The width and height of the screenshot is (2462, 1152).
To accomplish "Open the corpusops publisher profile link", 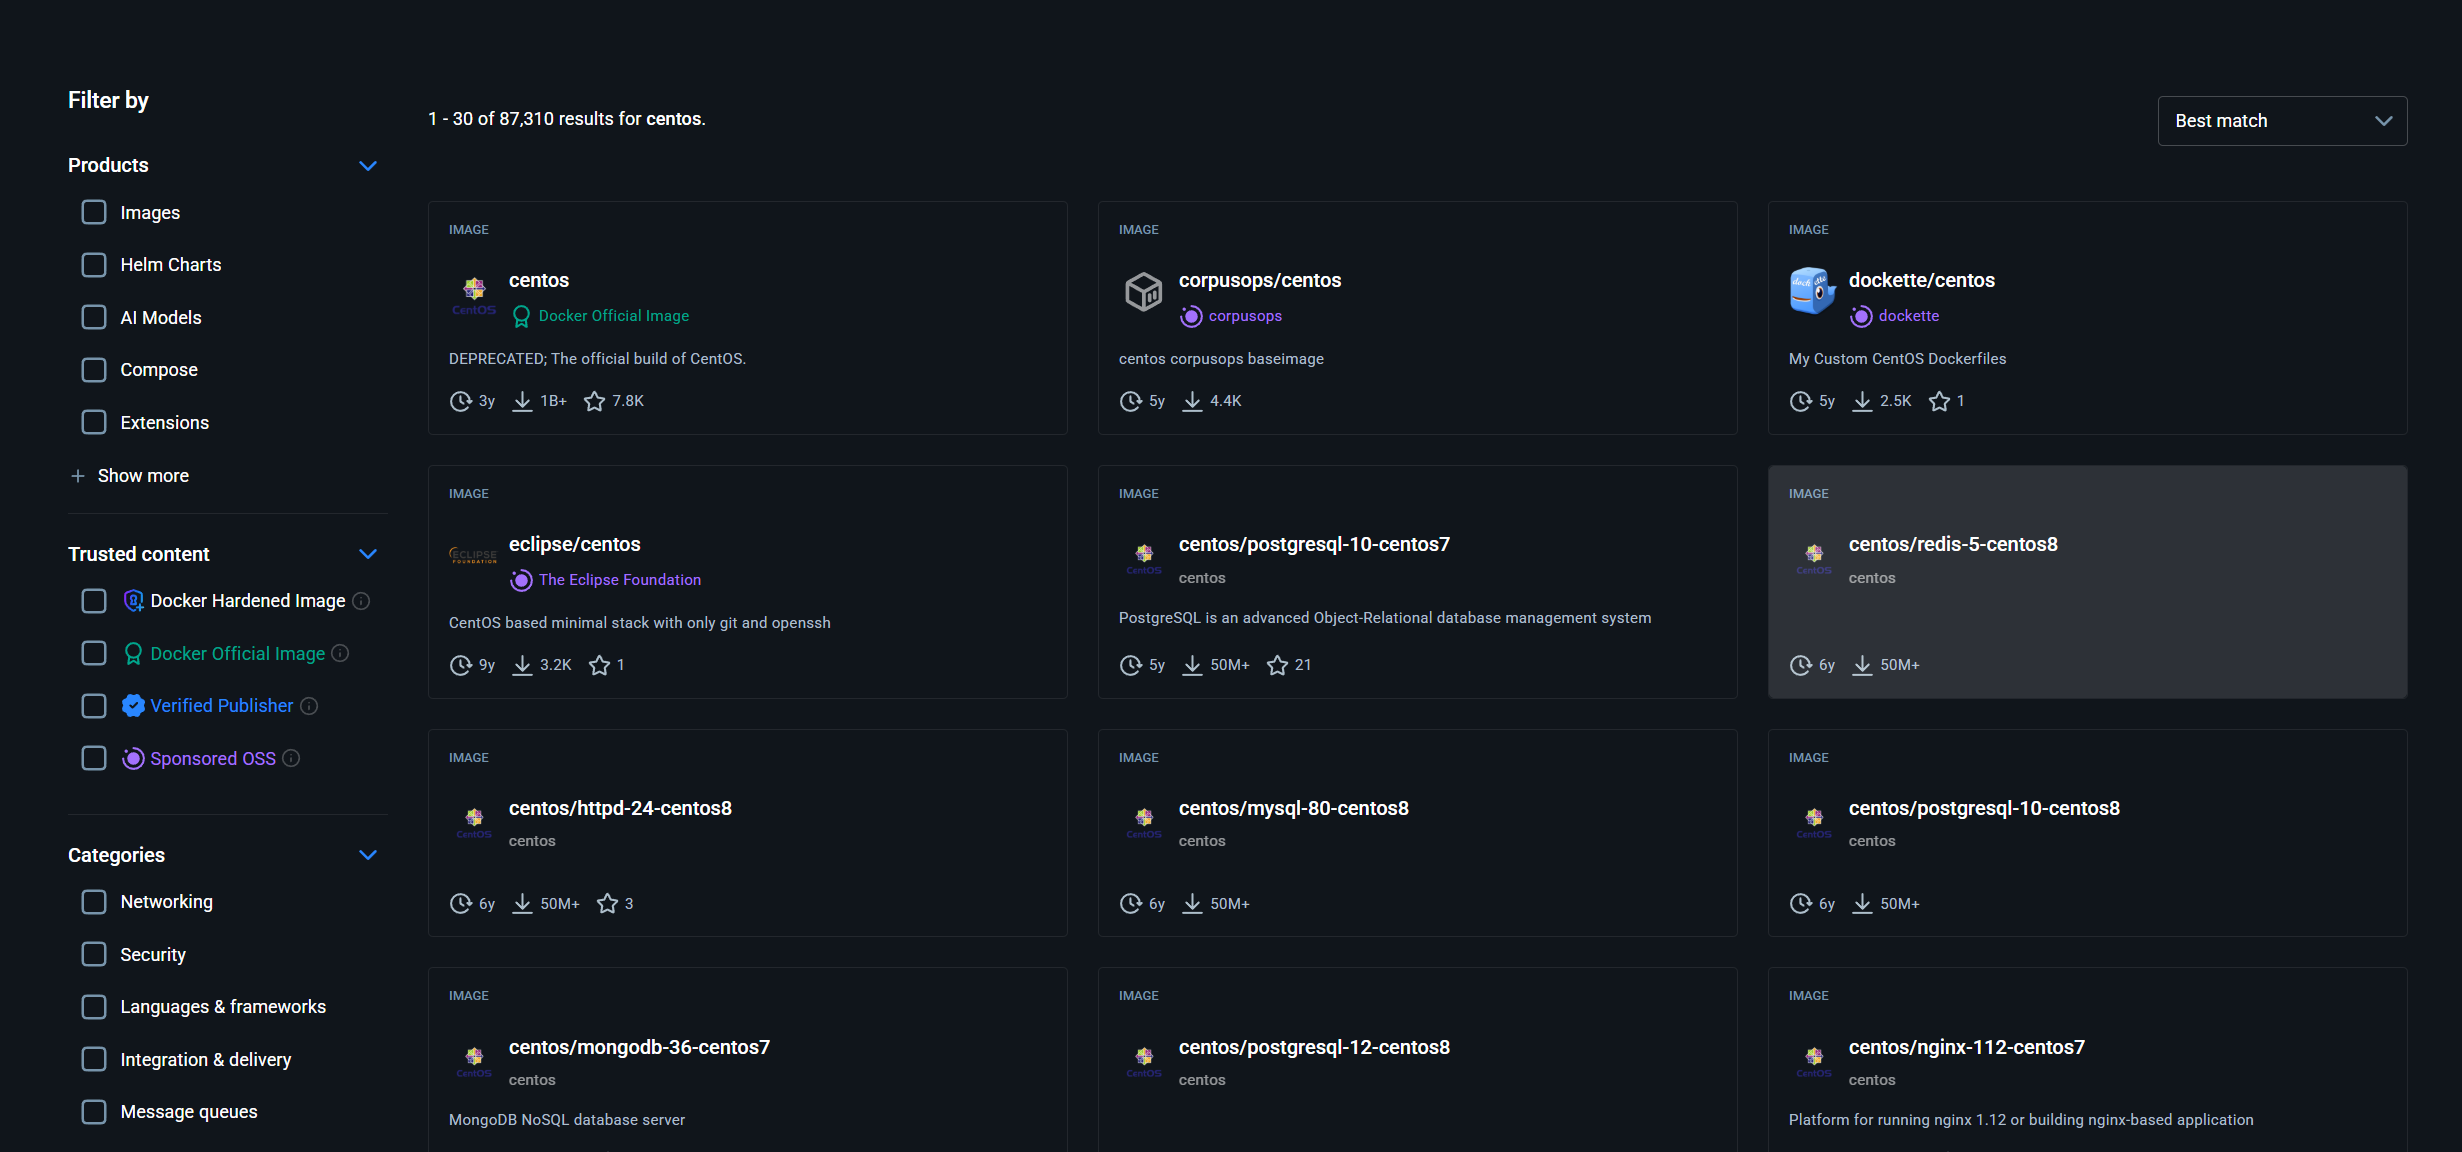I will pyautogui.click(x=1245, y=316).
